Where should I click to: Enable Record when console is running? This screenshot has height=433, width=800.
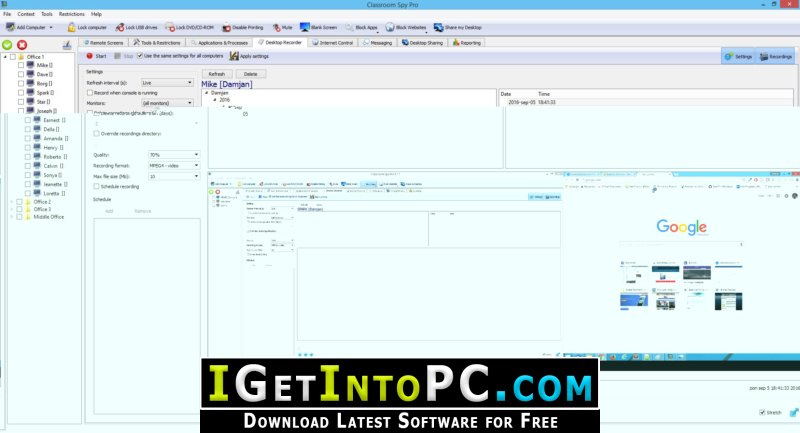(x=90, y=93)
